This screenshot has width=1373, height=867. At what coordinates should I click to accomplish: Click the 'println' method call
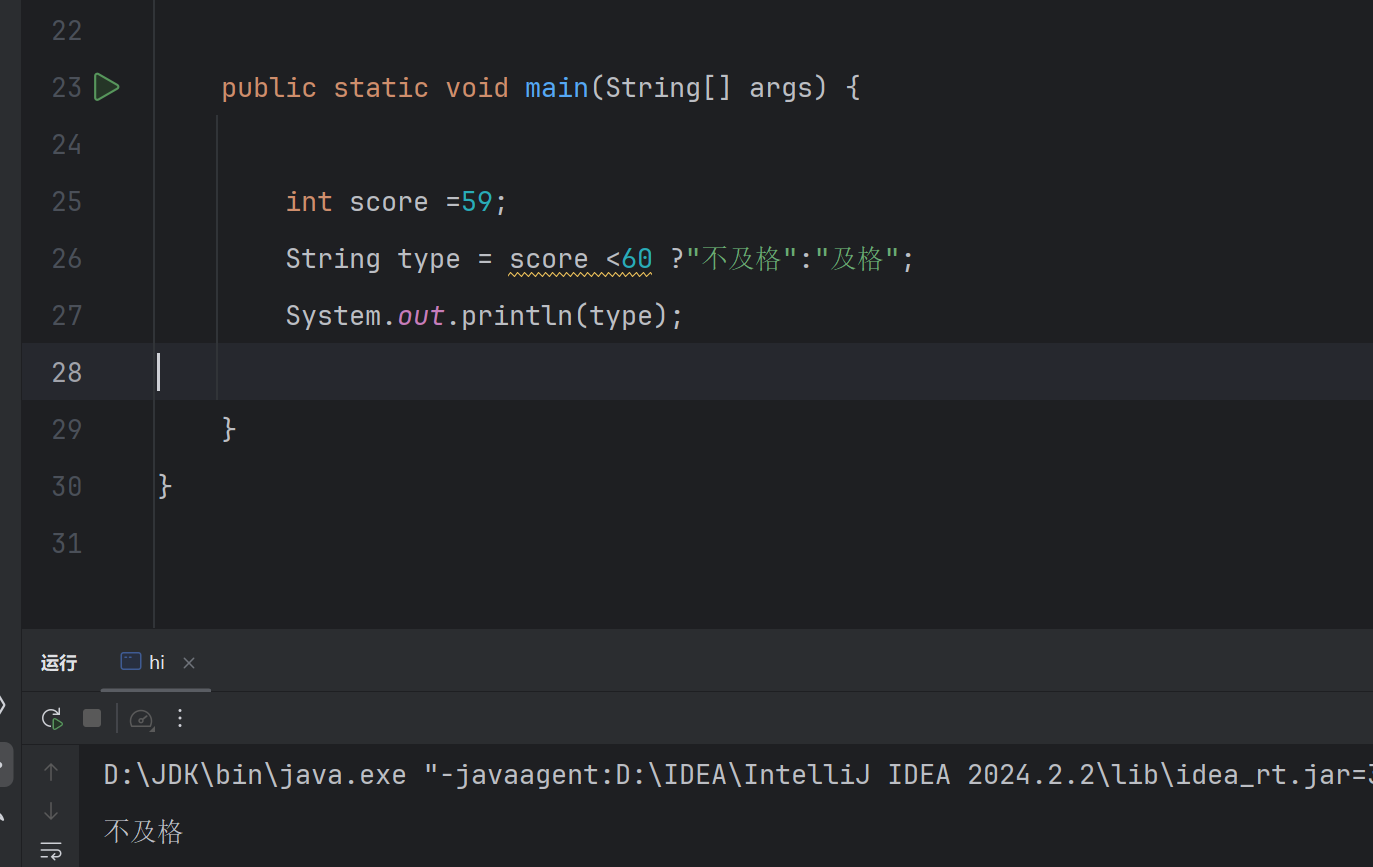[517, 316]
